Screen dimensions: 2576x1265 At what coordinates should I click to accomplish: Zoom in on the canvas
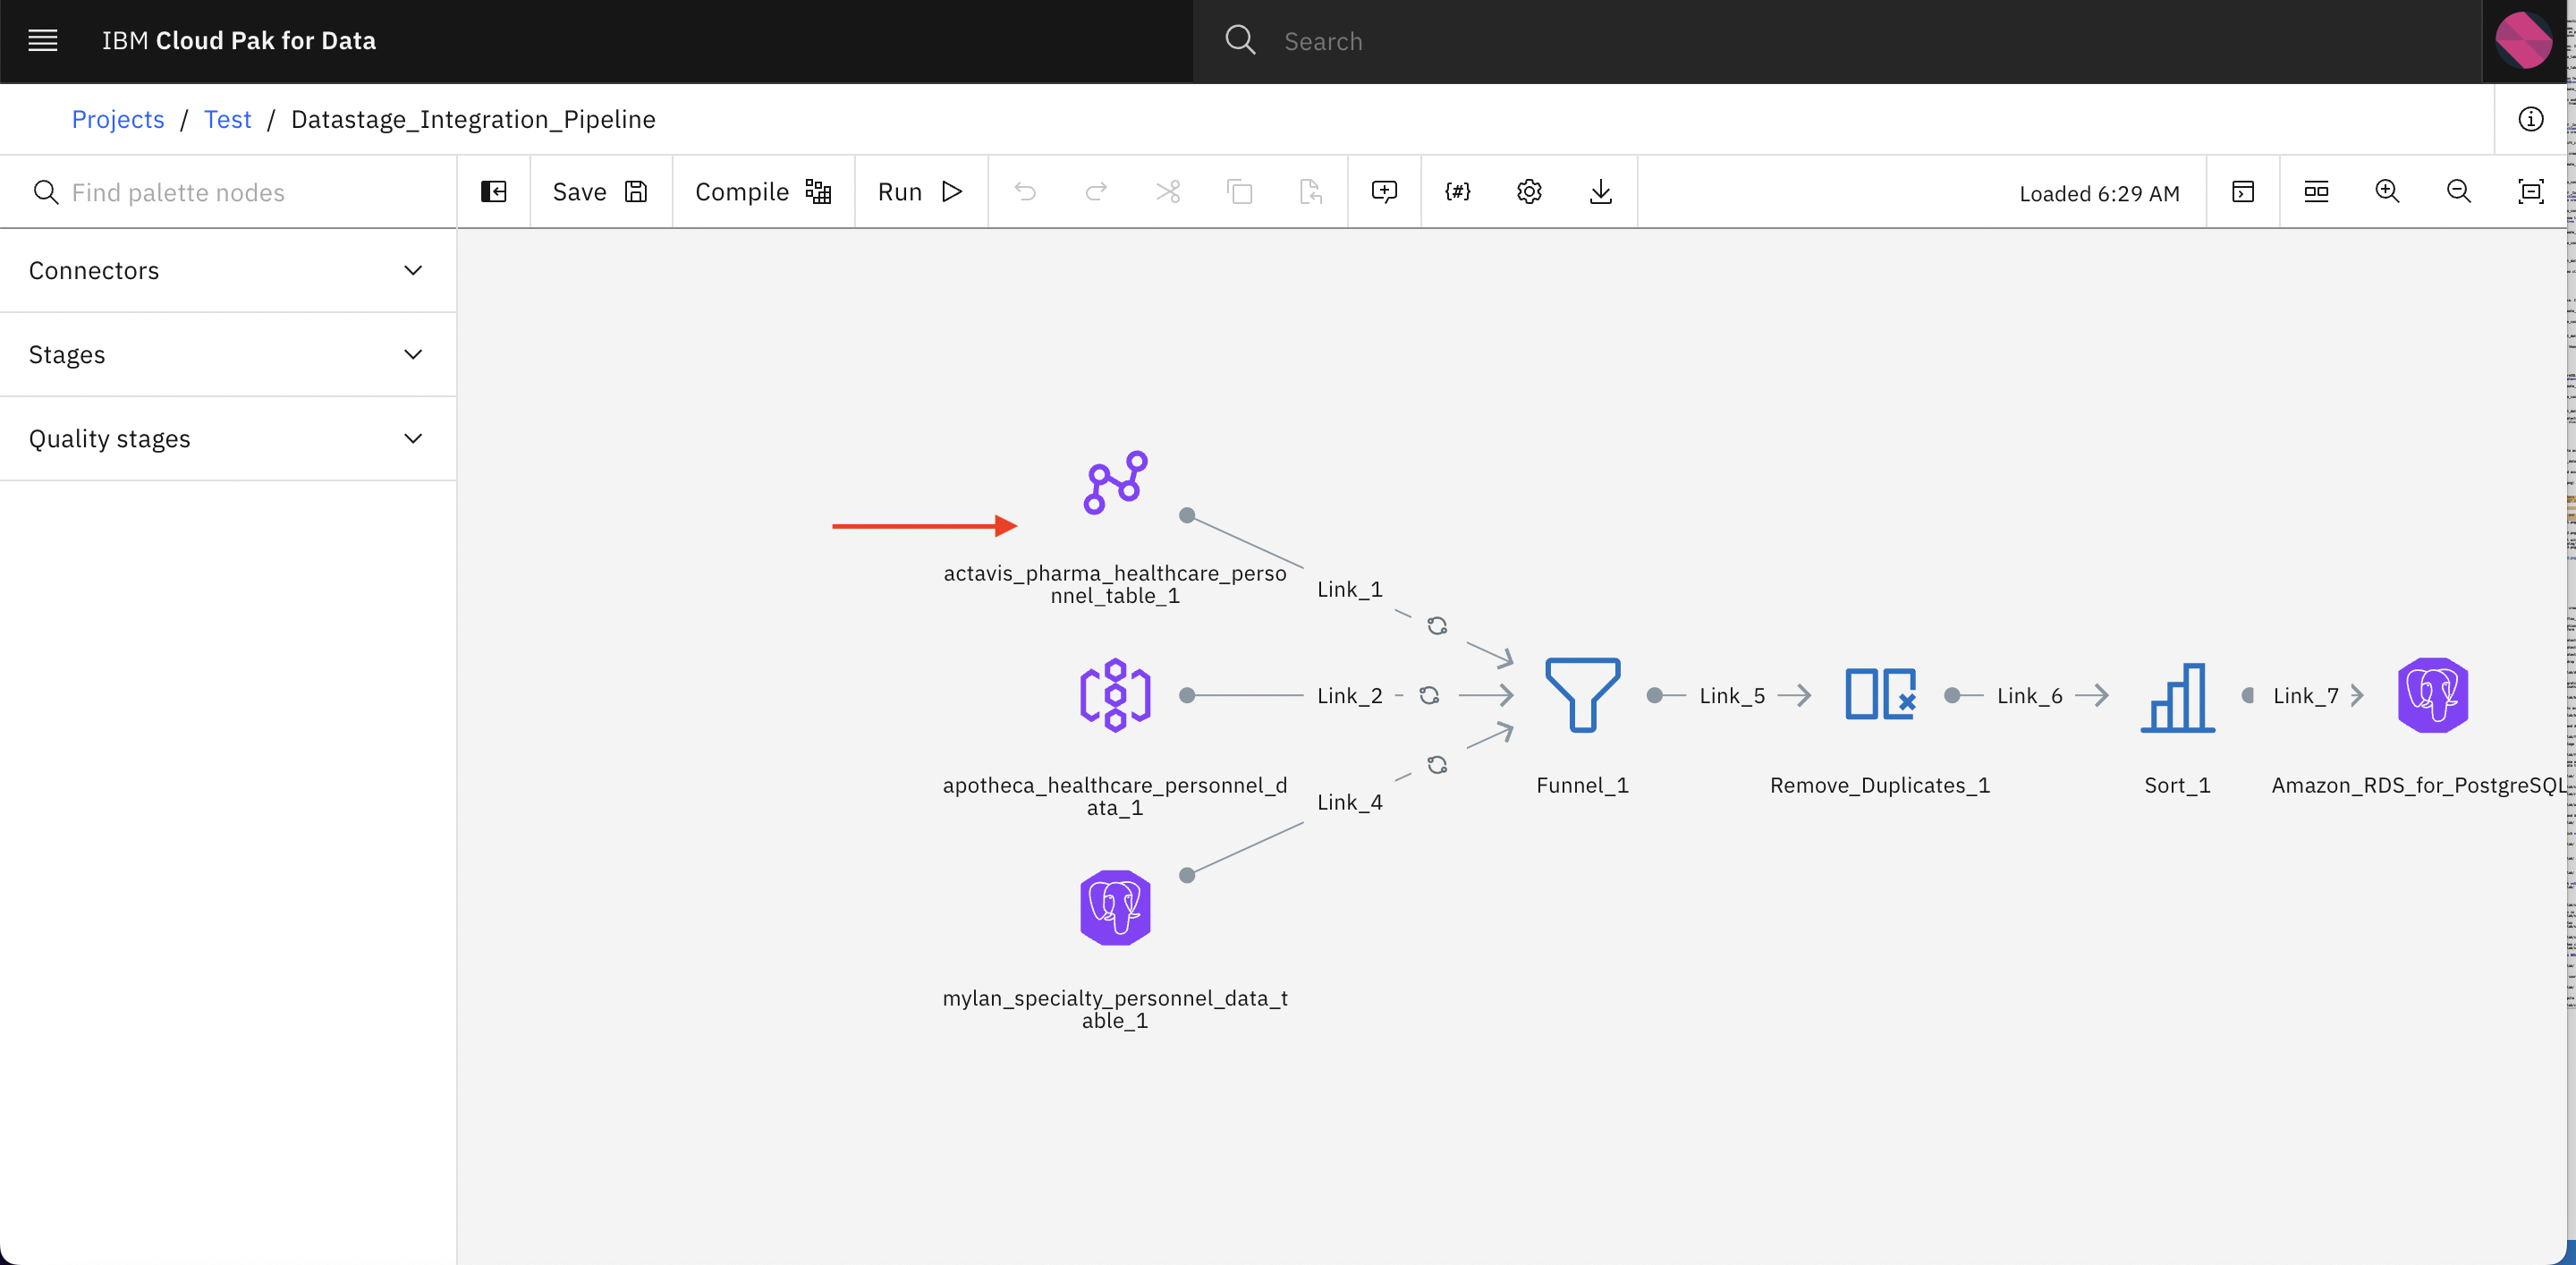(2387, 192)
